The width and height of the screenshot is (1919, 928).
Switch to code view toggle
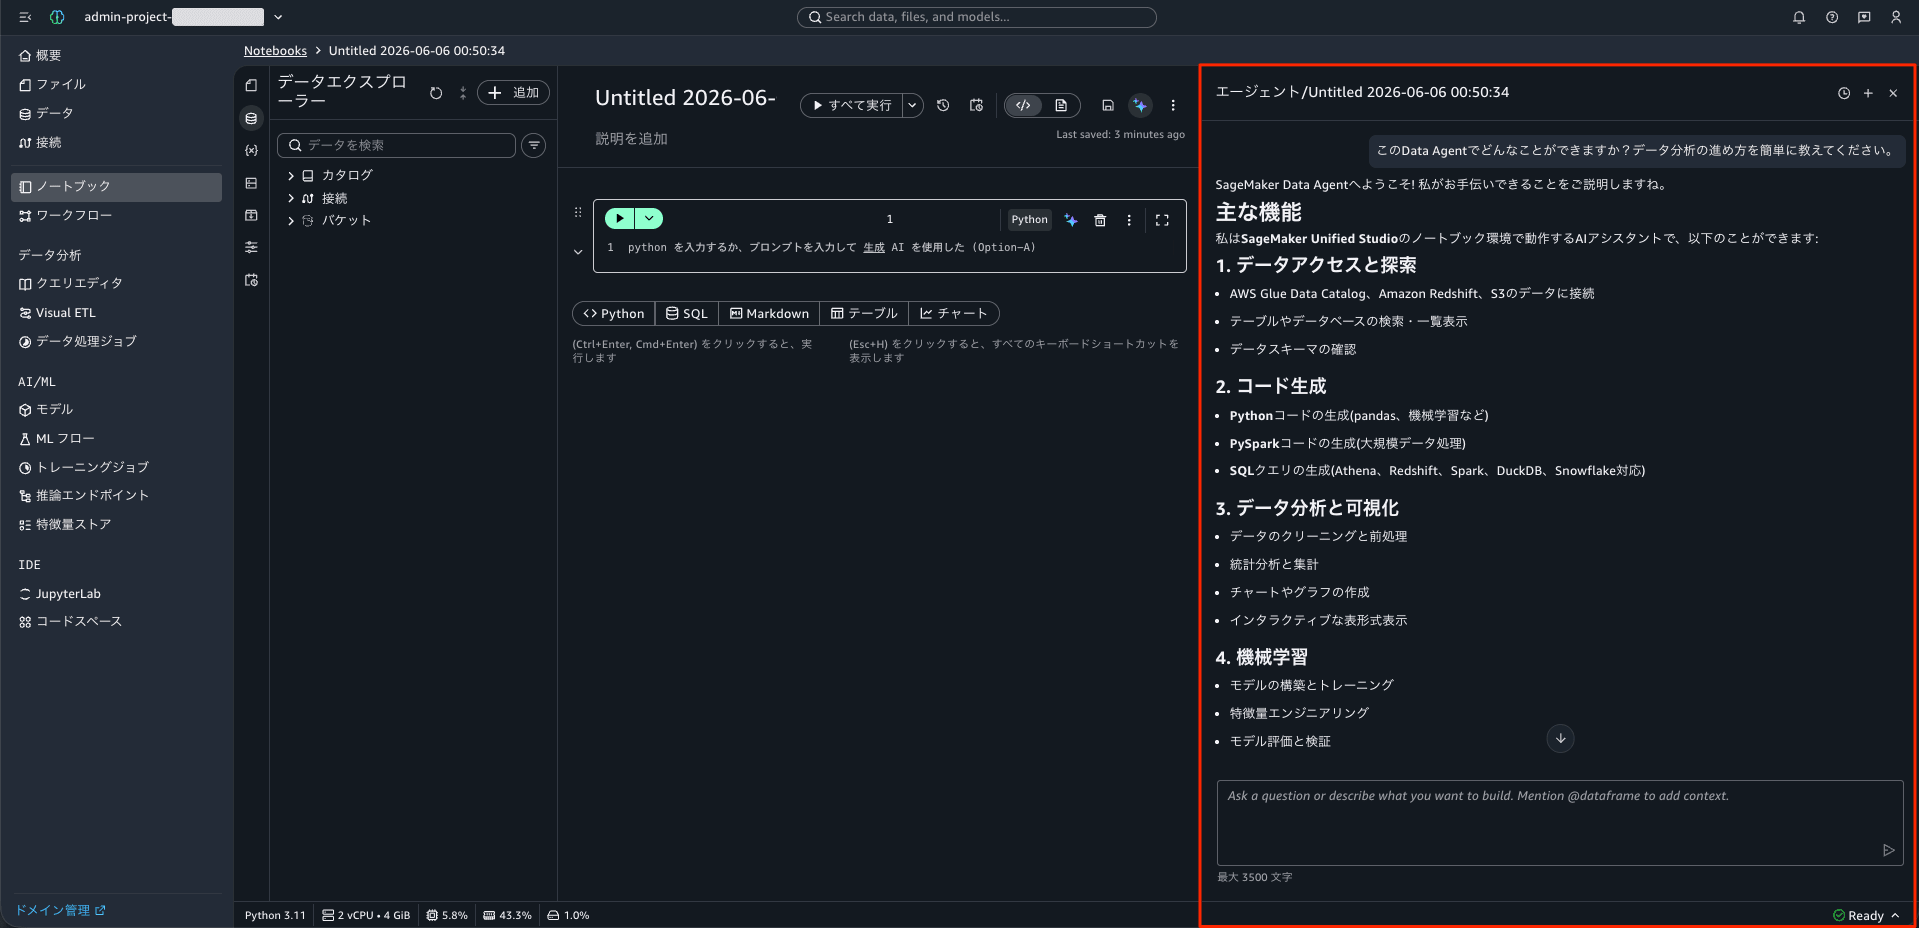1023,105
